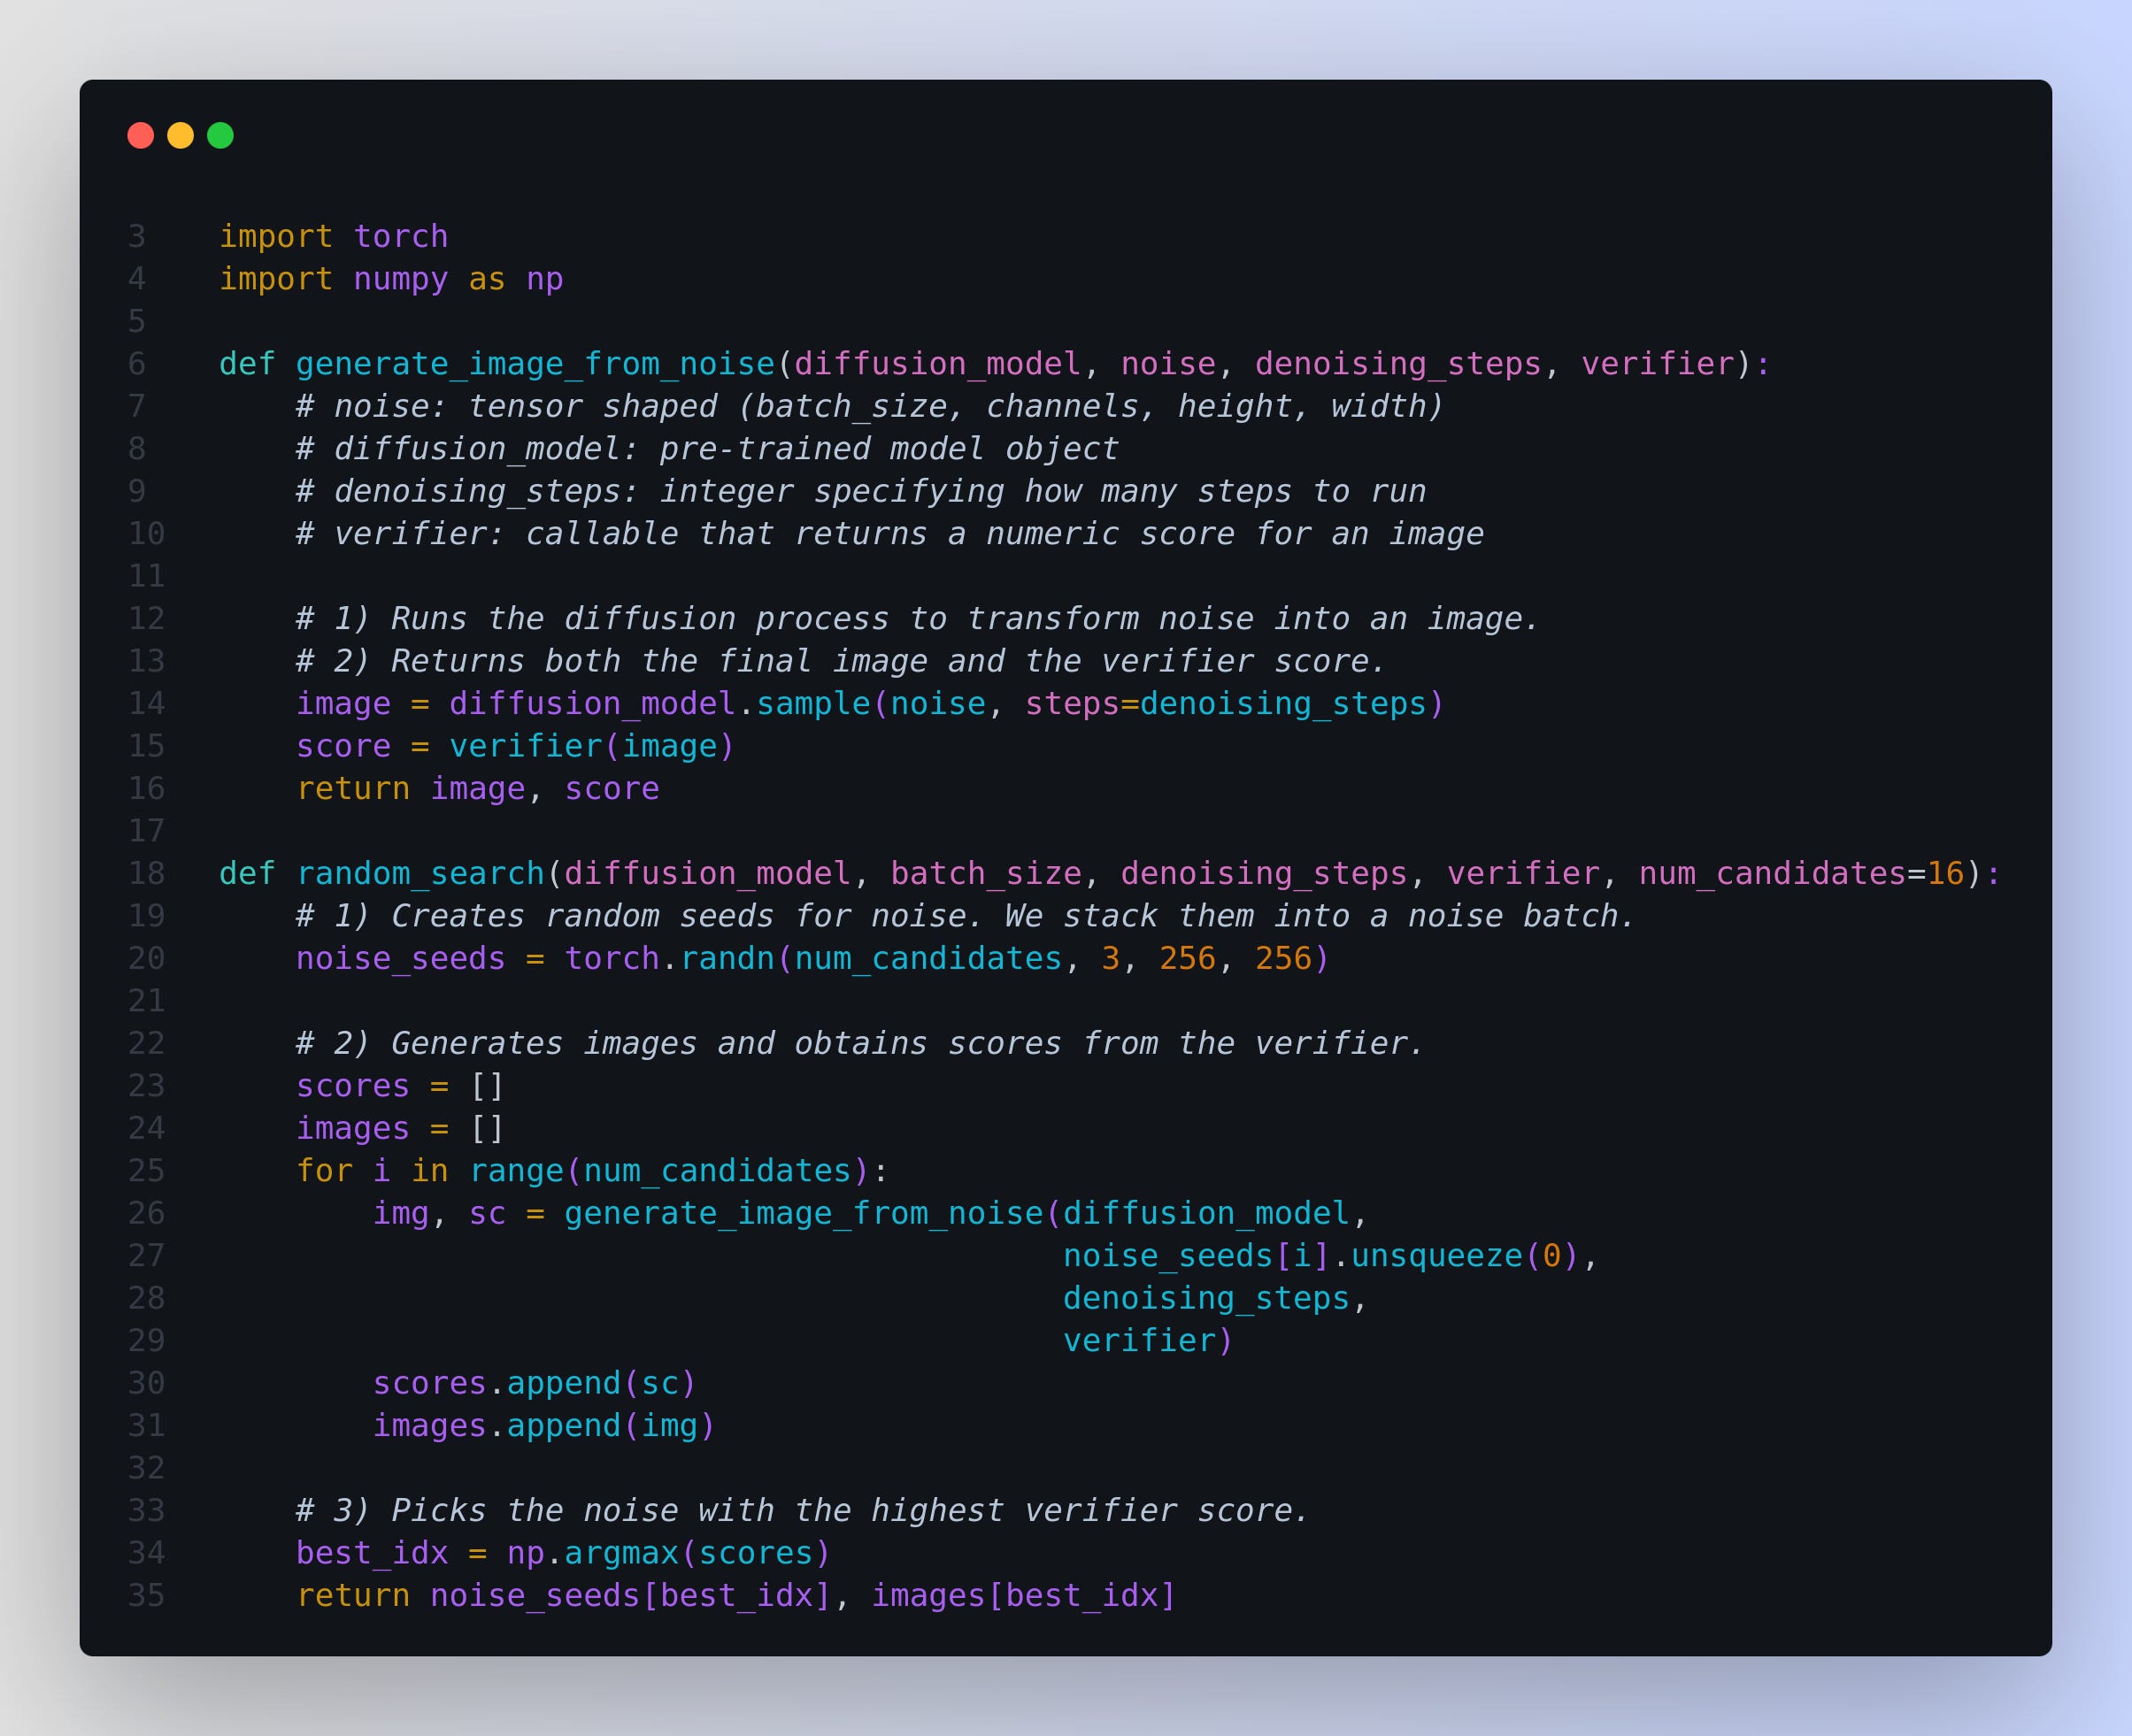Click the yellow minimize dot

point(180,135)
